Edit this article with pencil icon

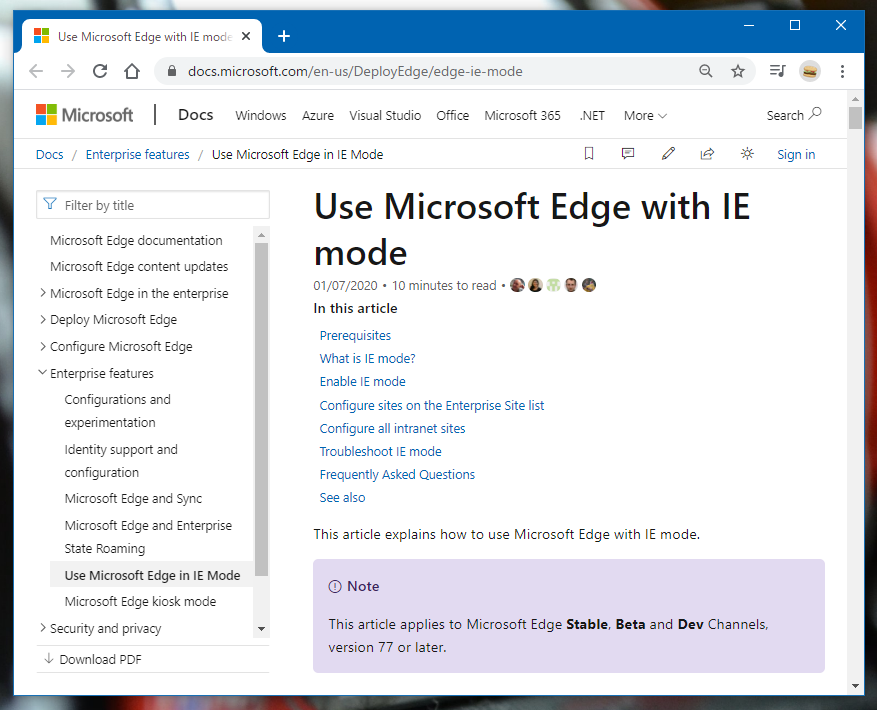(668, 154)
